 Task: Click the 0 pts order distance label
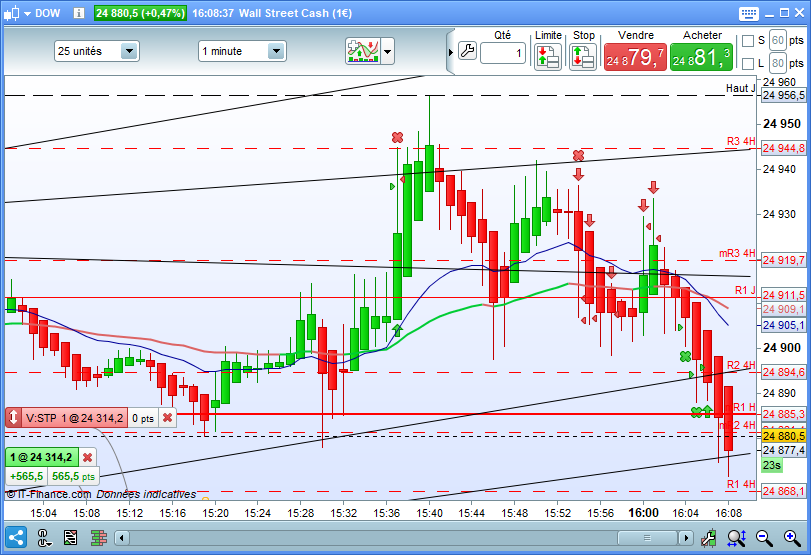tap(143, 418)
